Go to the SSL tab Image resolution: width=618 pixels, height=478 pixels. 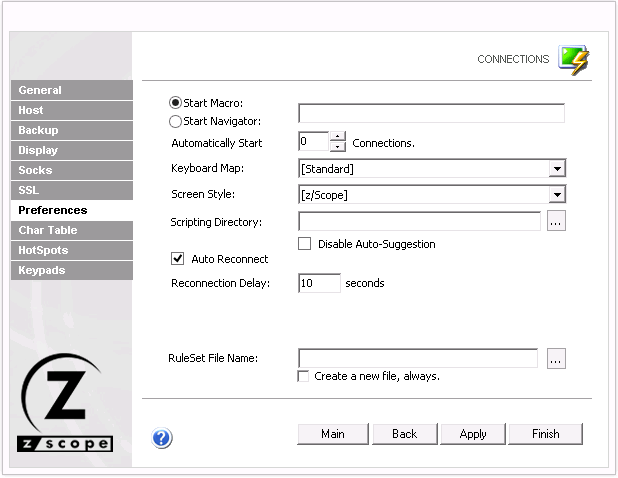[x=72, y=190]
